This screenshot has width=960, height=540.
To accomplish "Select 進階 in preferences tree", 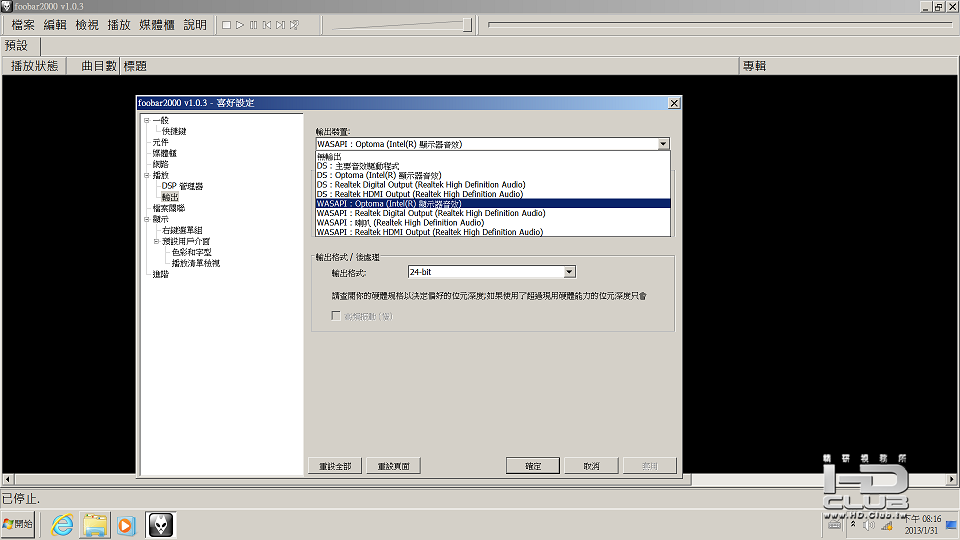I will pos(160,274).
